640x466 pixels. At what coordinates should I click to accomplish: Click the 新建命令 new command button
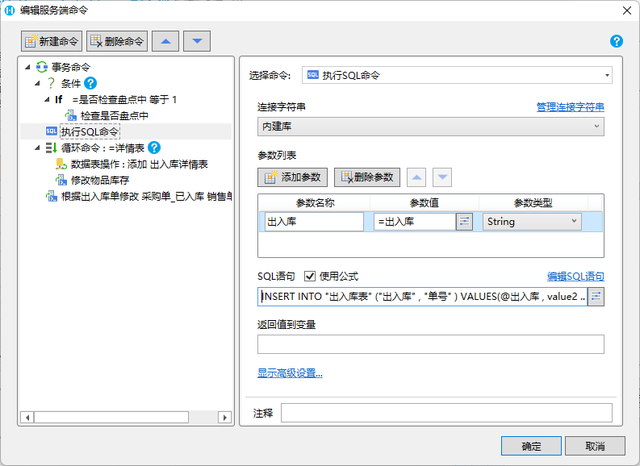coord(51,41)
